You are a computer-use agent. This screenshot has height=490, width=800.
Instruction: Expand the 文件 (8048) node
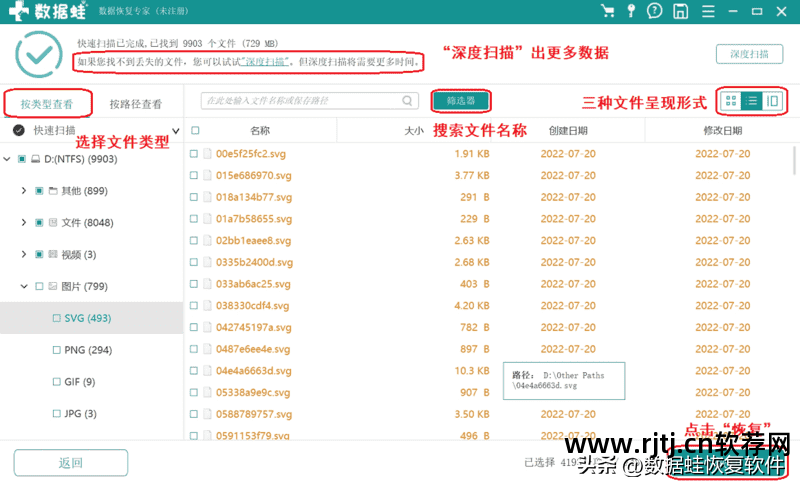click(23, 223)
